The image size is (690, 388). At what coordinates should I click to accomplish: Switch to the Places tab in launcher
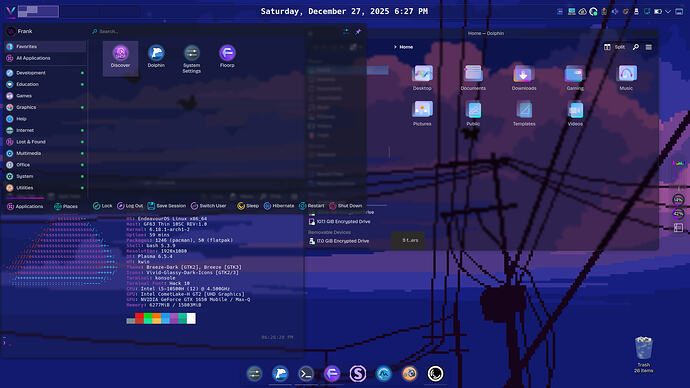(66, 206)
